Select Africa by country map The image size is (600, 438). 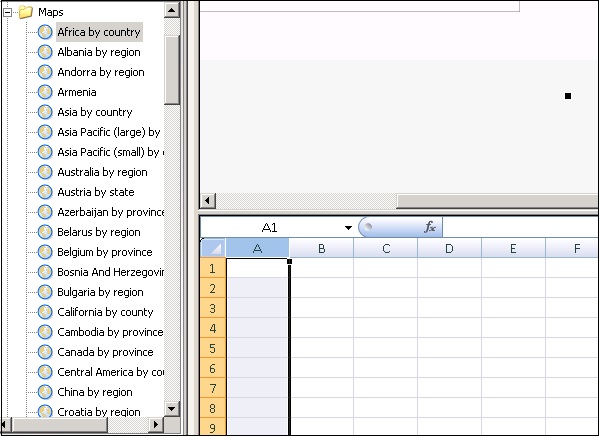[x=98, y=32]
